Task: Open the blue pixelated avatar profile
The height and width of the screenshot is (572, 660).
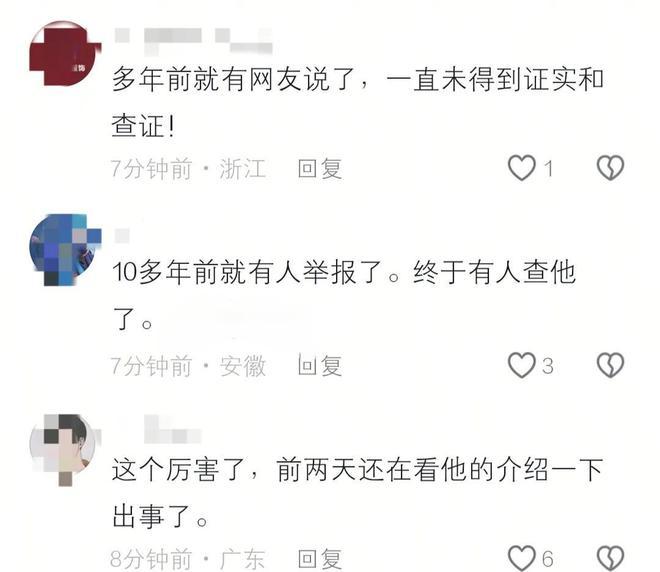Action: (x=64, y=250)
